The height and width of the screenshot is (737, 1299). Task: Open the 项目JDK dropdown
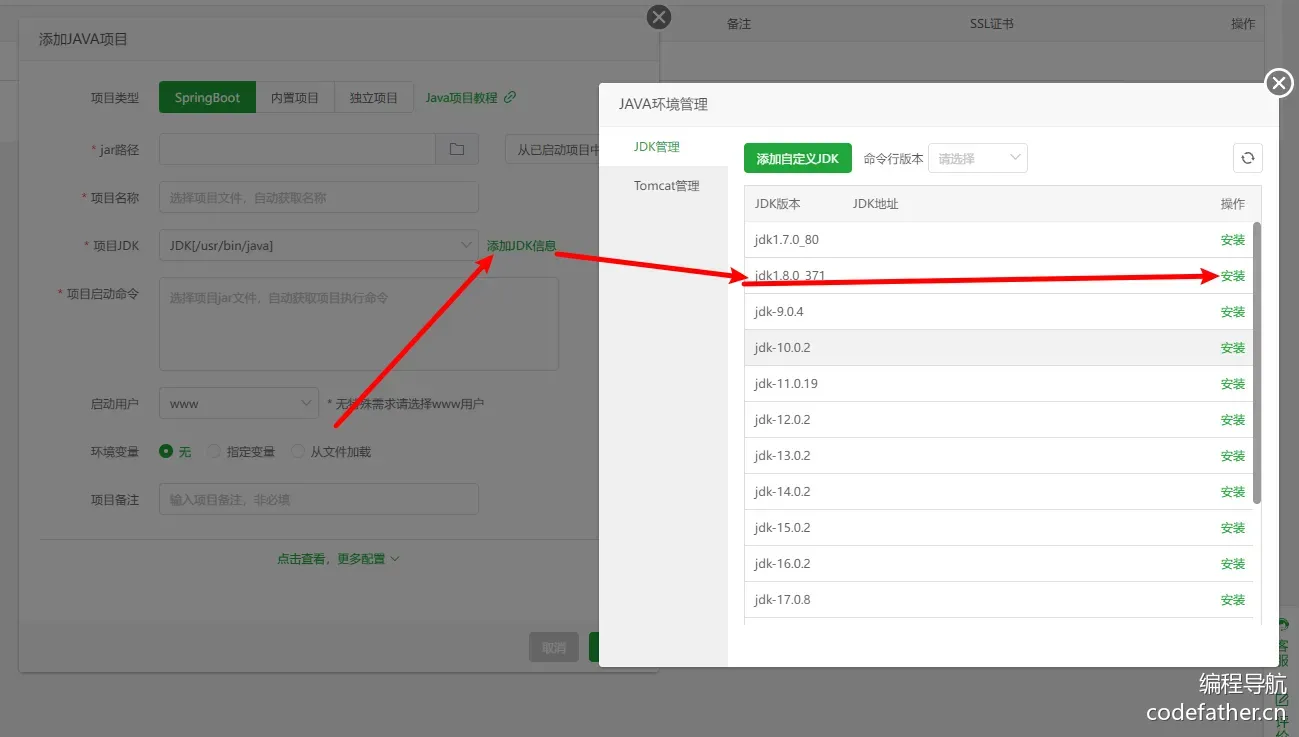[x=318, y=246]
